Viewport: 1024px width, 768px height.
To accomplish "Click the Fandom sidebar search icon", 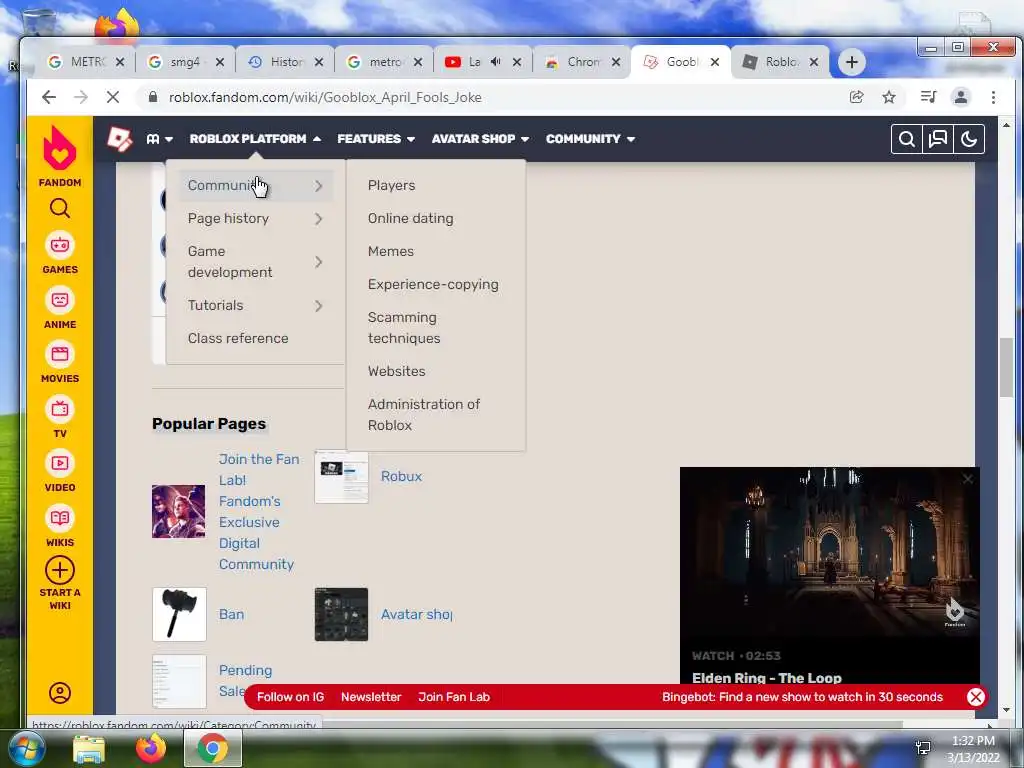I will pyautogui.click(x=59, y=208).
